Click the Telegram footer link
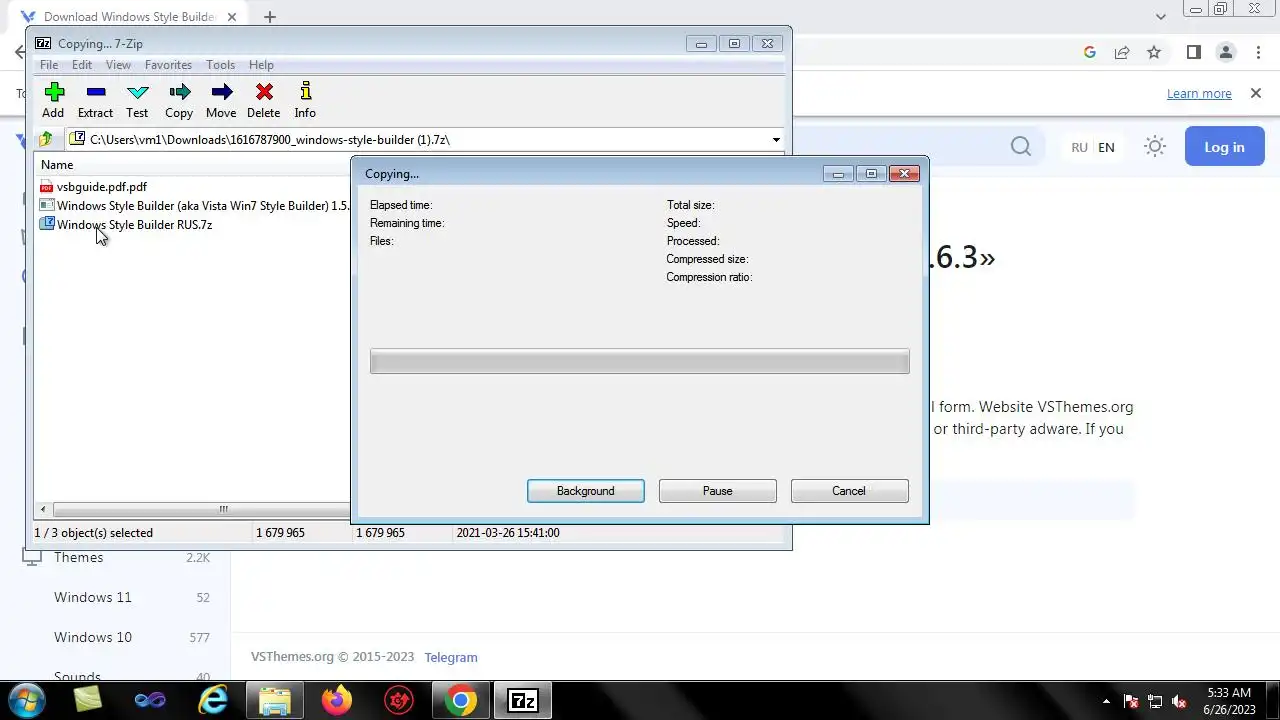 [x=451, y=657]
